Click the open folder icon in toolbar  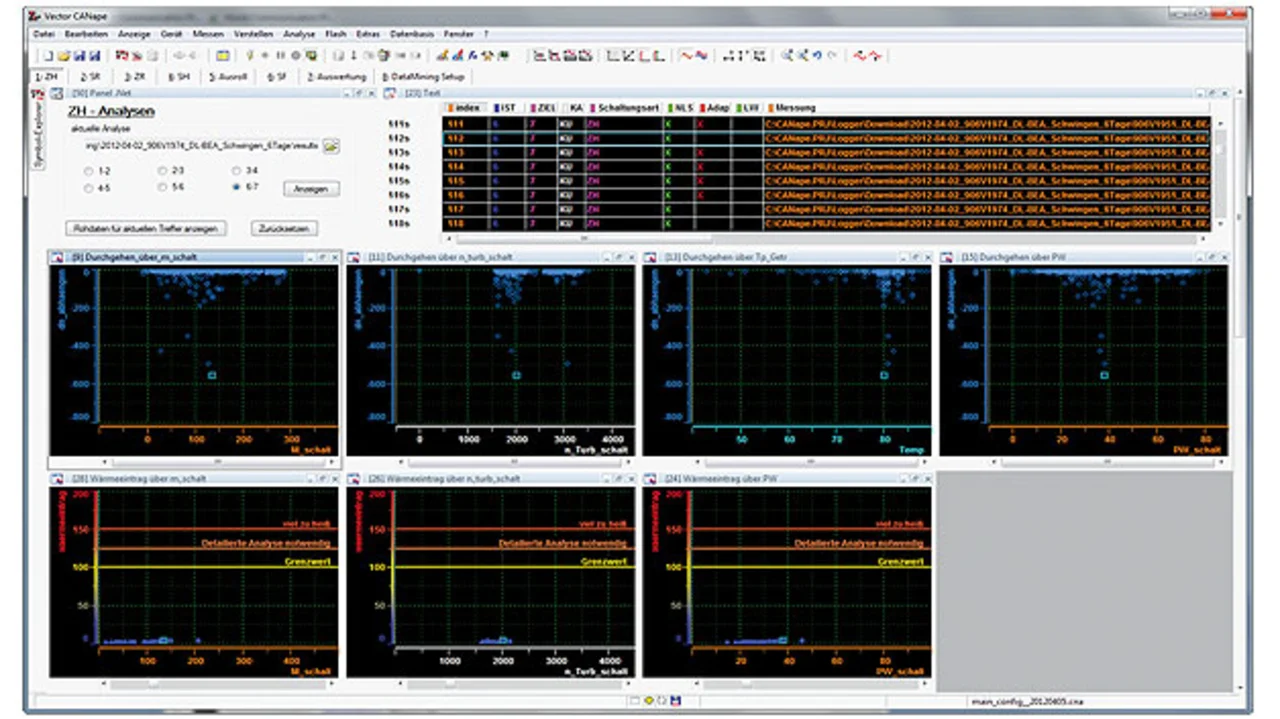[x=62, y=56]
